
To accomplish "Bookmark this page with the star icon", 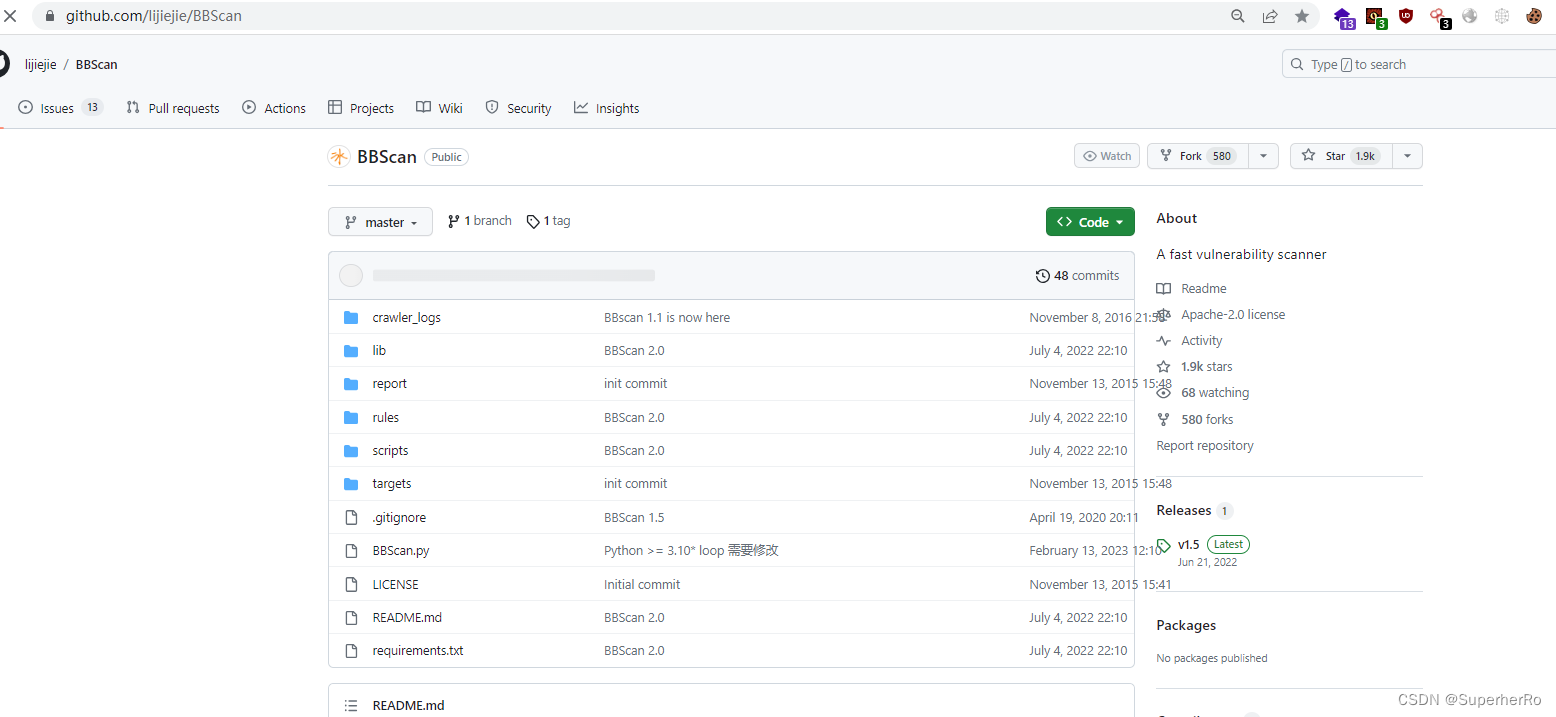I will pyautogui.click(x=1302, y=16).
